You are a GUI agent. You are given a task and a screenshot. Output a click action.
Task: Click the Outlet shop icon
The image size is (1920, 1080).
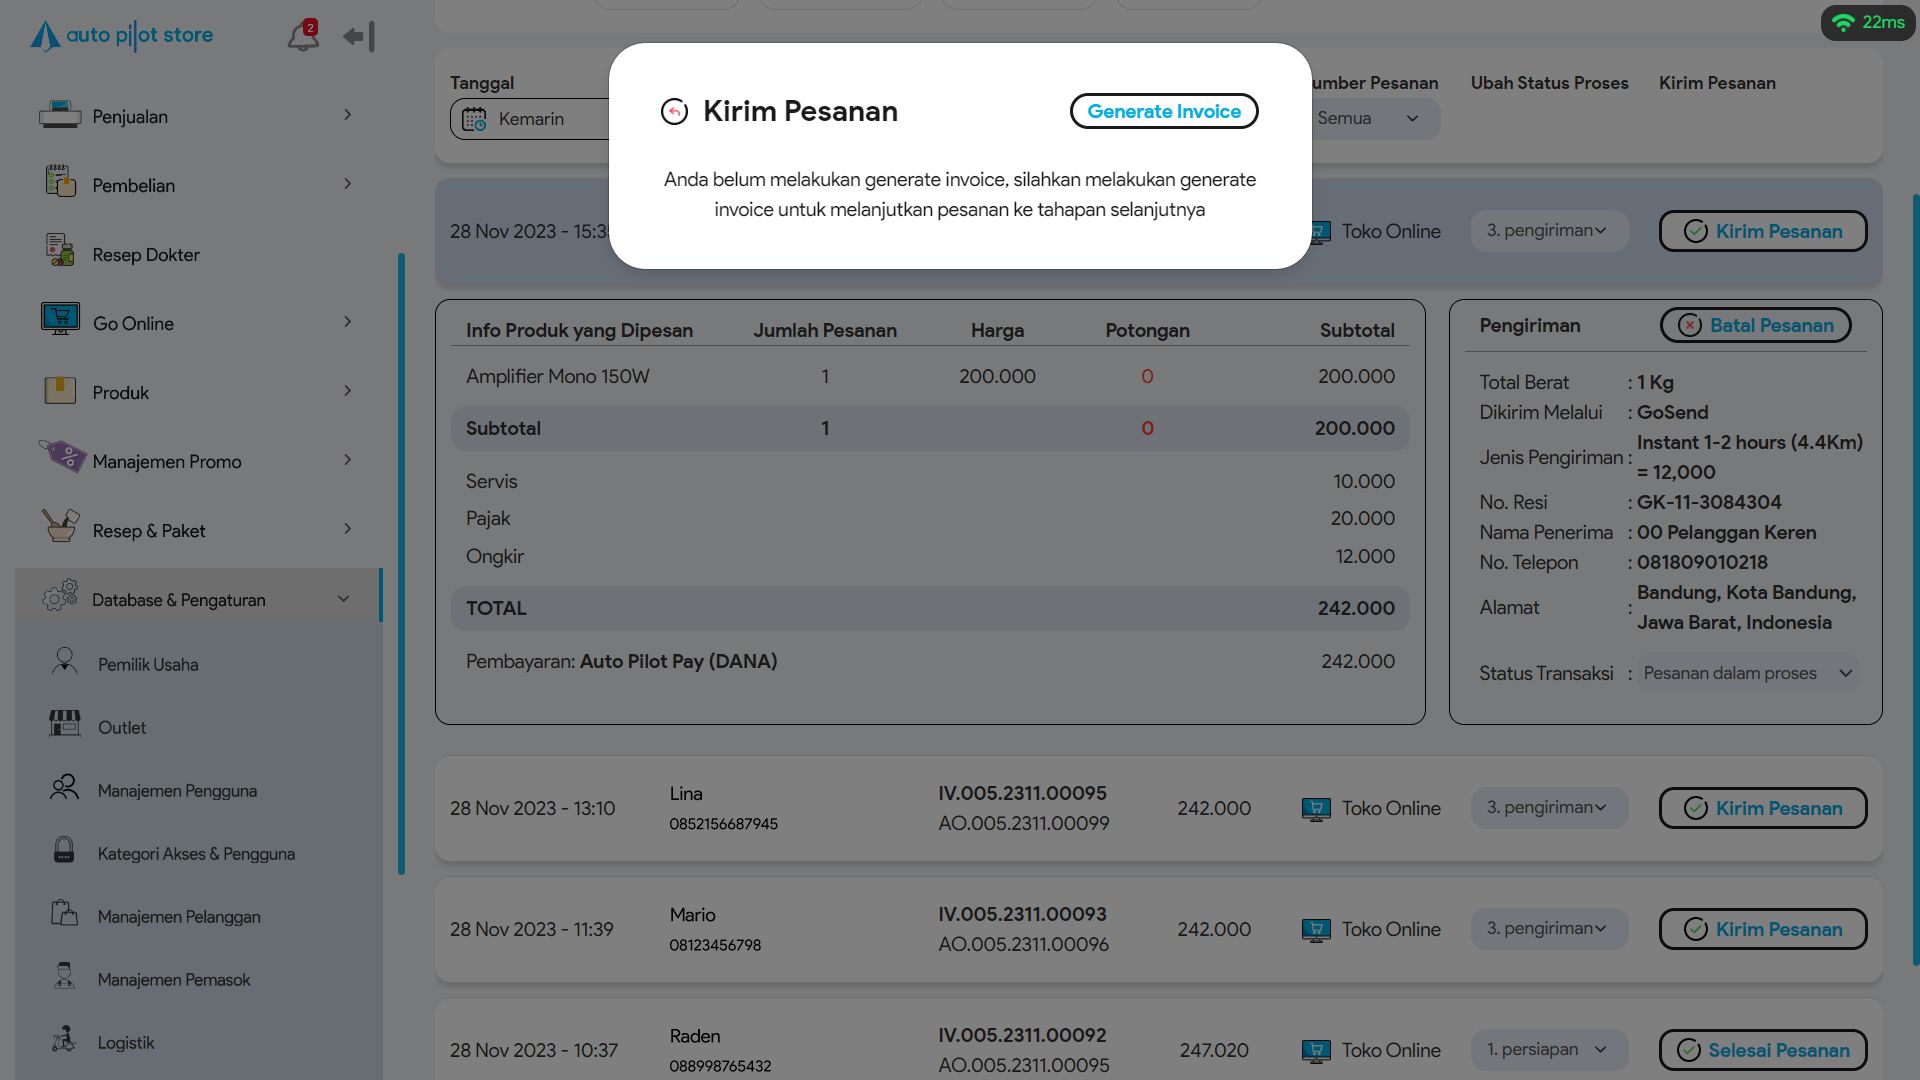pos(65,724)
